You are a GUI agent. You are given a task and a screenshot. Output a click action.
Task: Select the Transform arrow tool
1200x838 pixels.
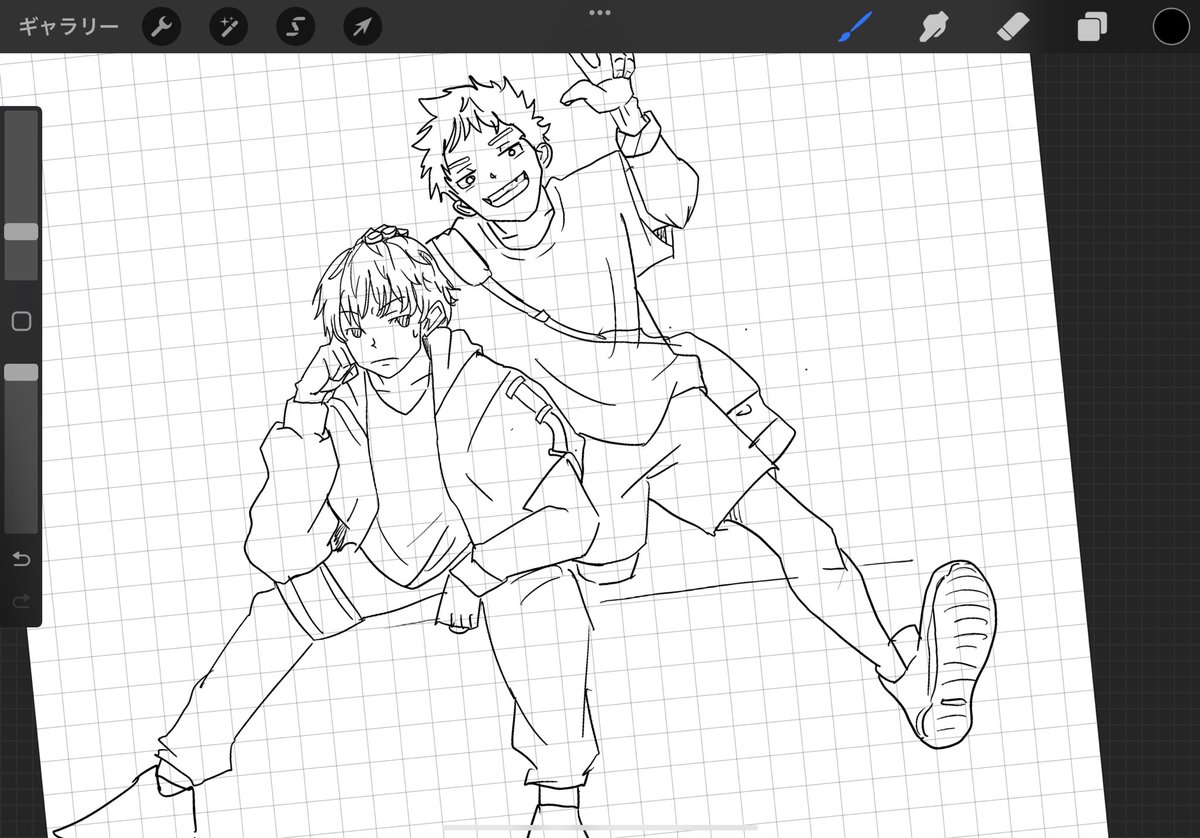tap(363, 27)
